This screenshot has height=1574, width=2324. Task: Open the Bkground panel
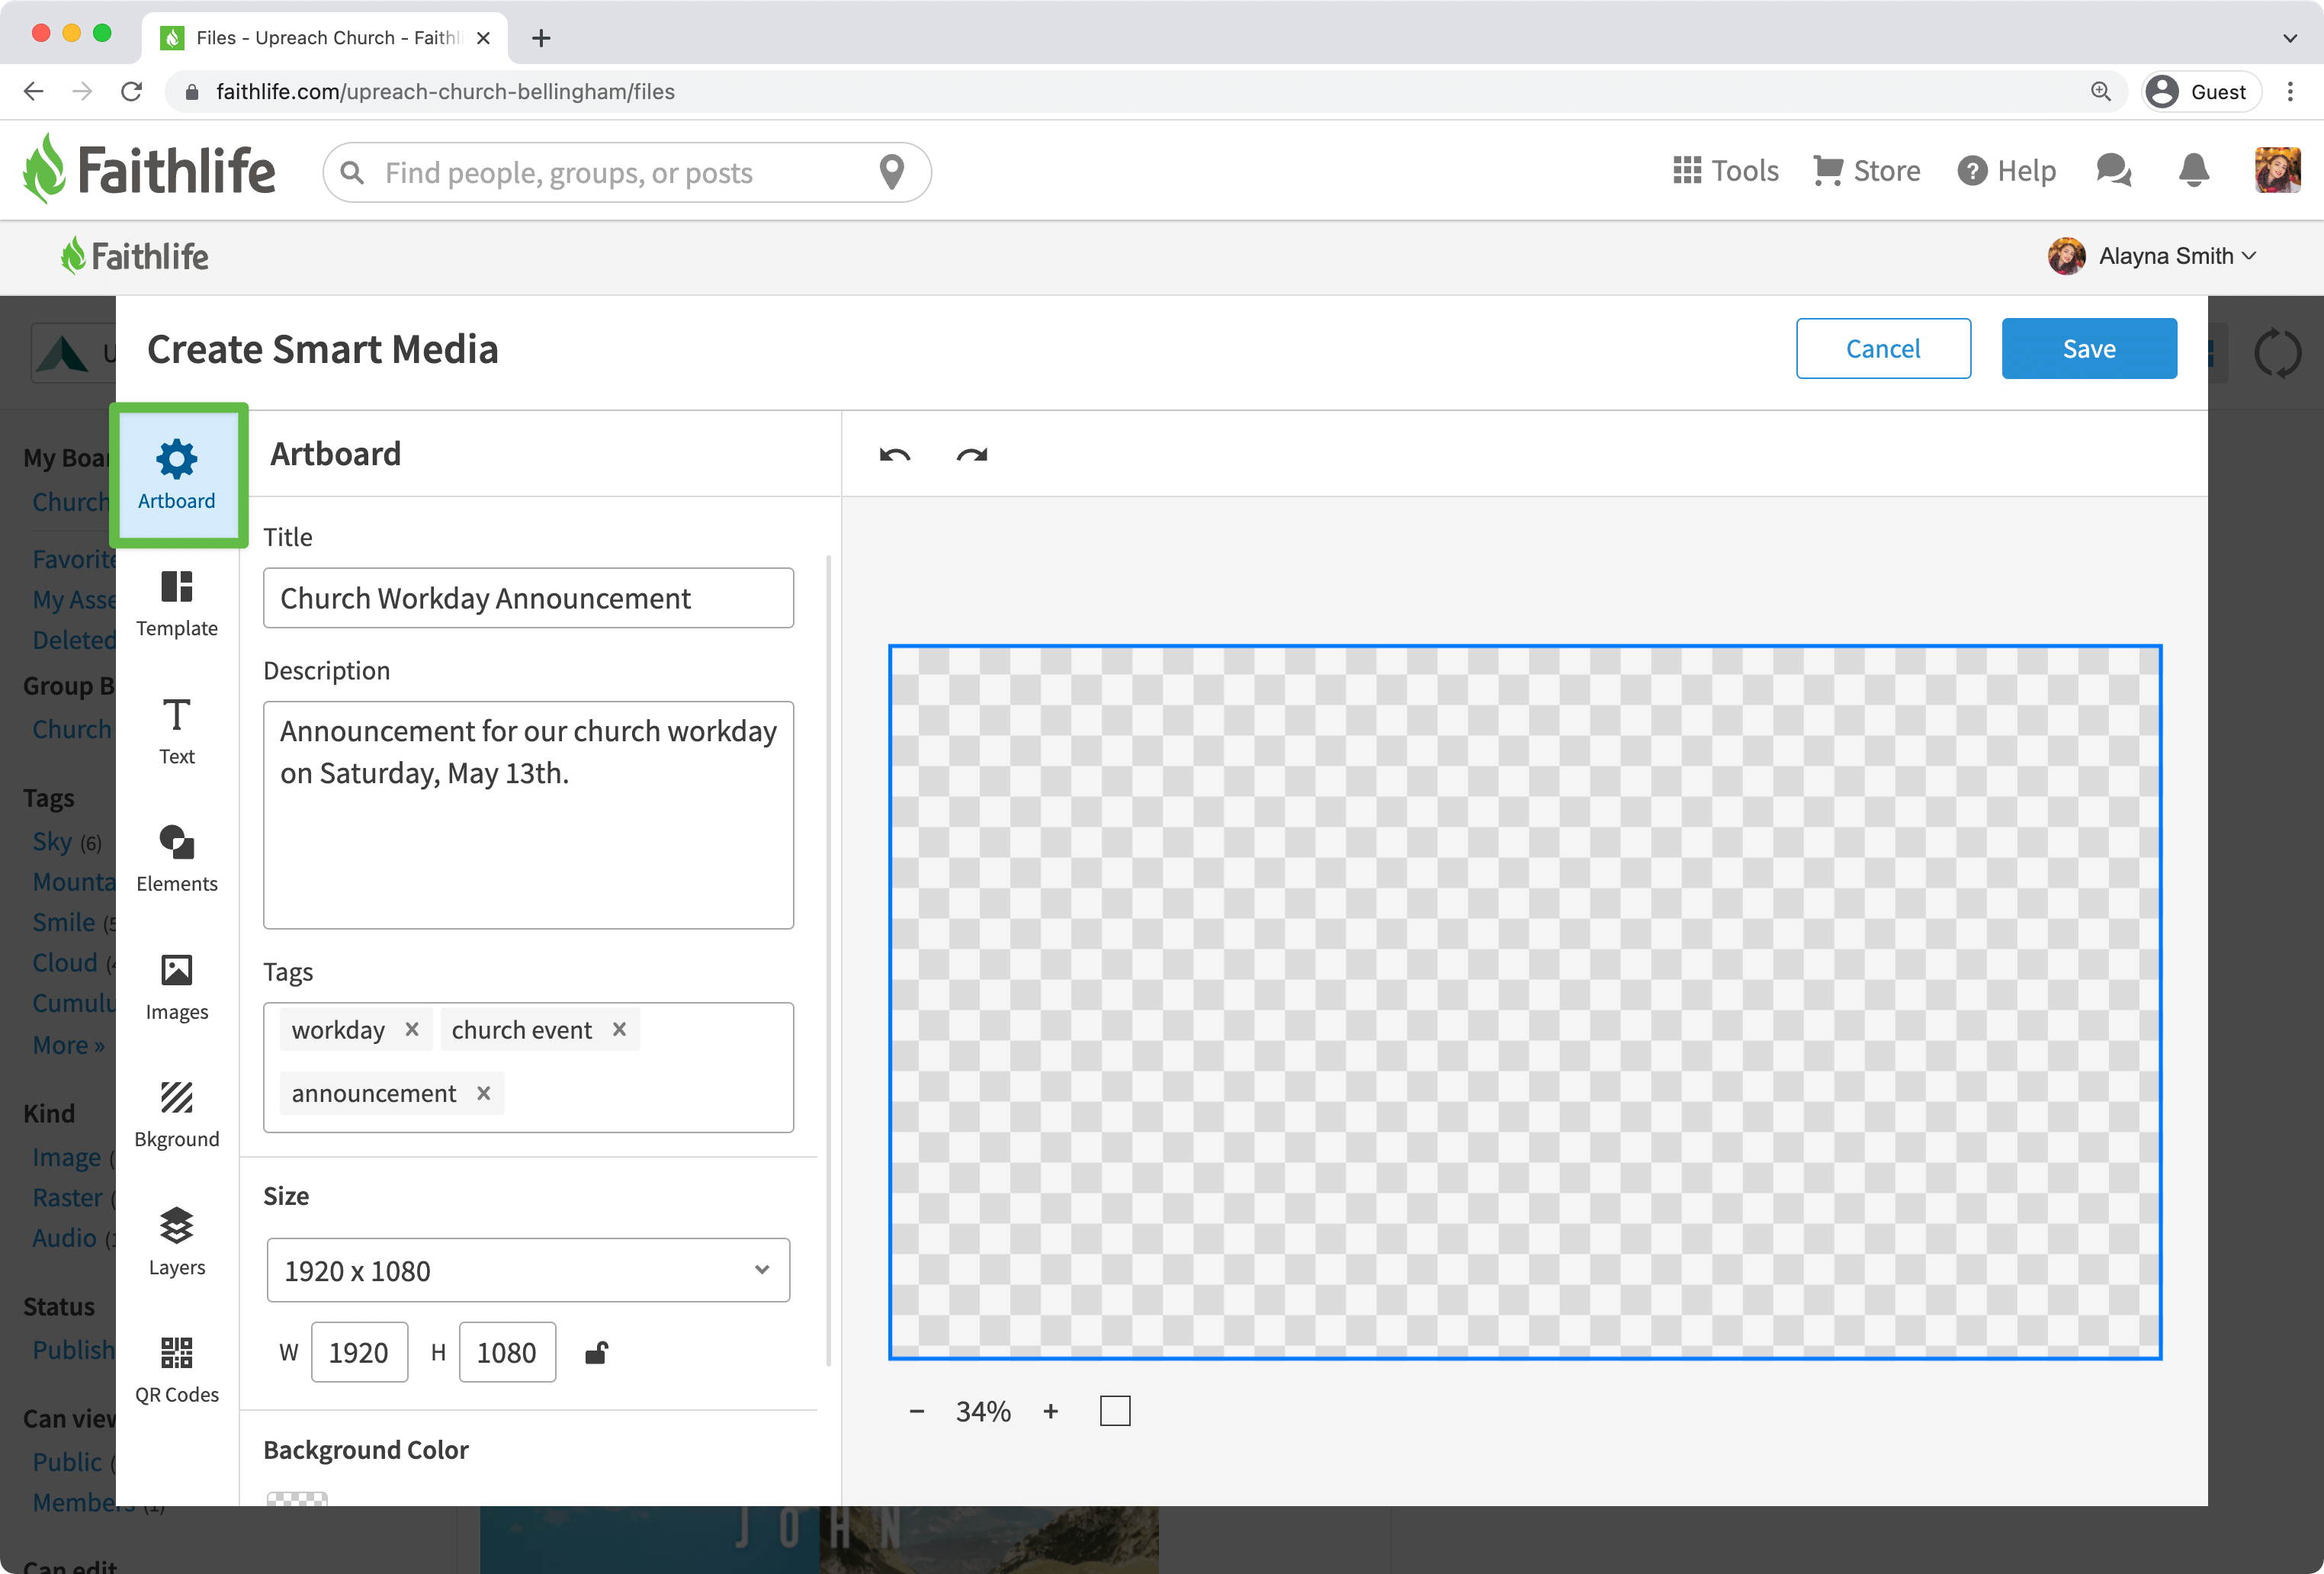coord(177,1114)
